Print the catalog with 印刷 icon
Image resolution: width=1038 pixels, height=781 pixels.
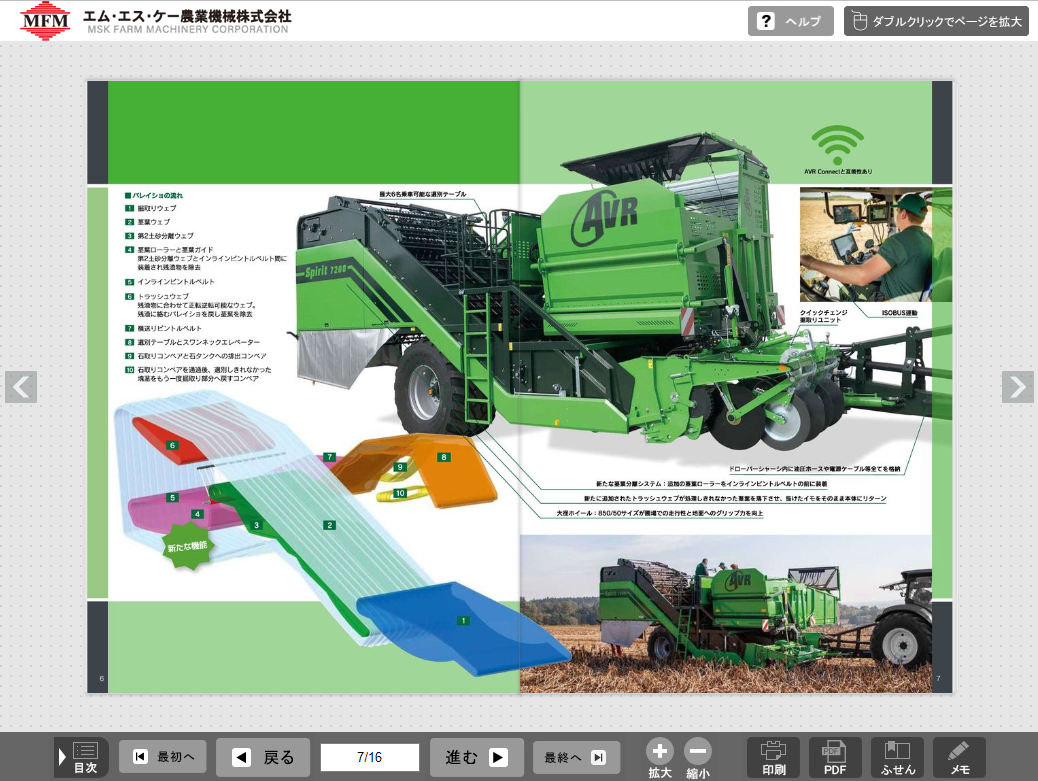(x=773, y=758)
